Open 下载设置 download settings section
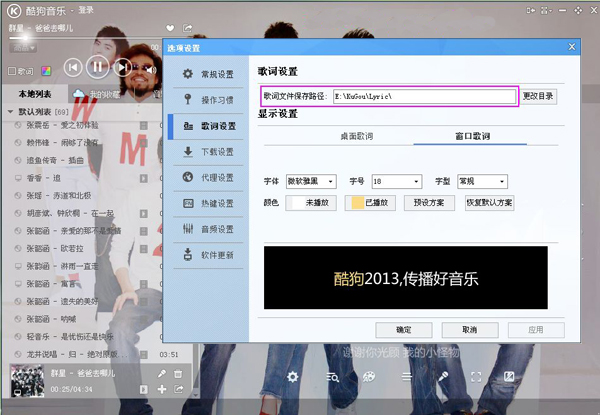600x415 pixels. [x=208, y=152]
